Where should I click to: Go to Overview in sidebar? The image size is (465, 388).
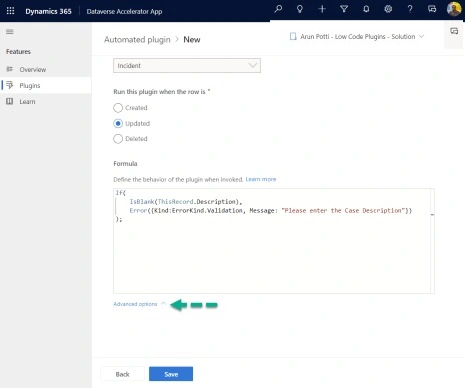[x=33, y=69]
